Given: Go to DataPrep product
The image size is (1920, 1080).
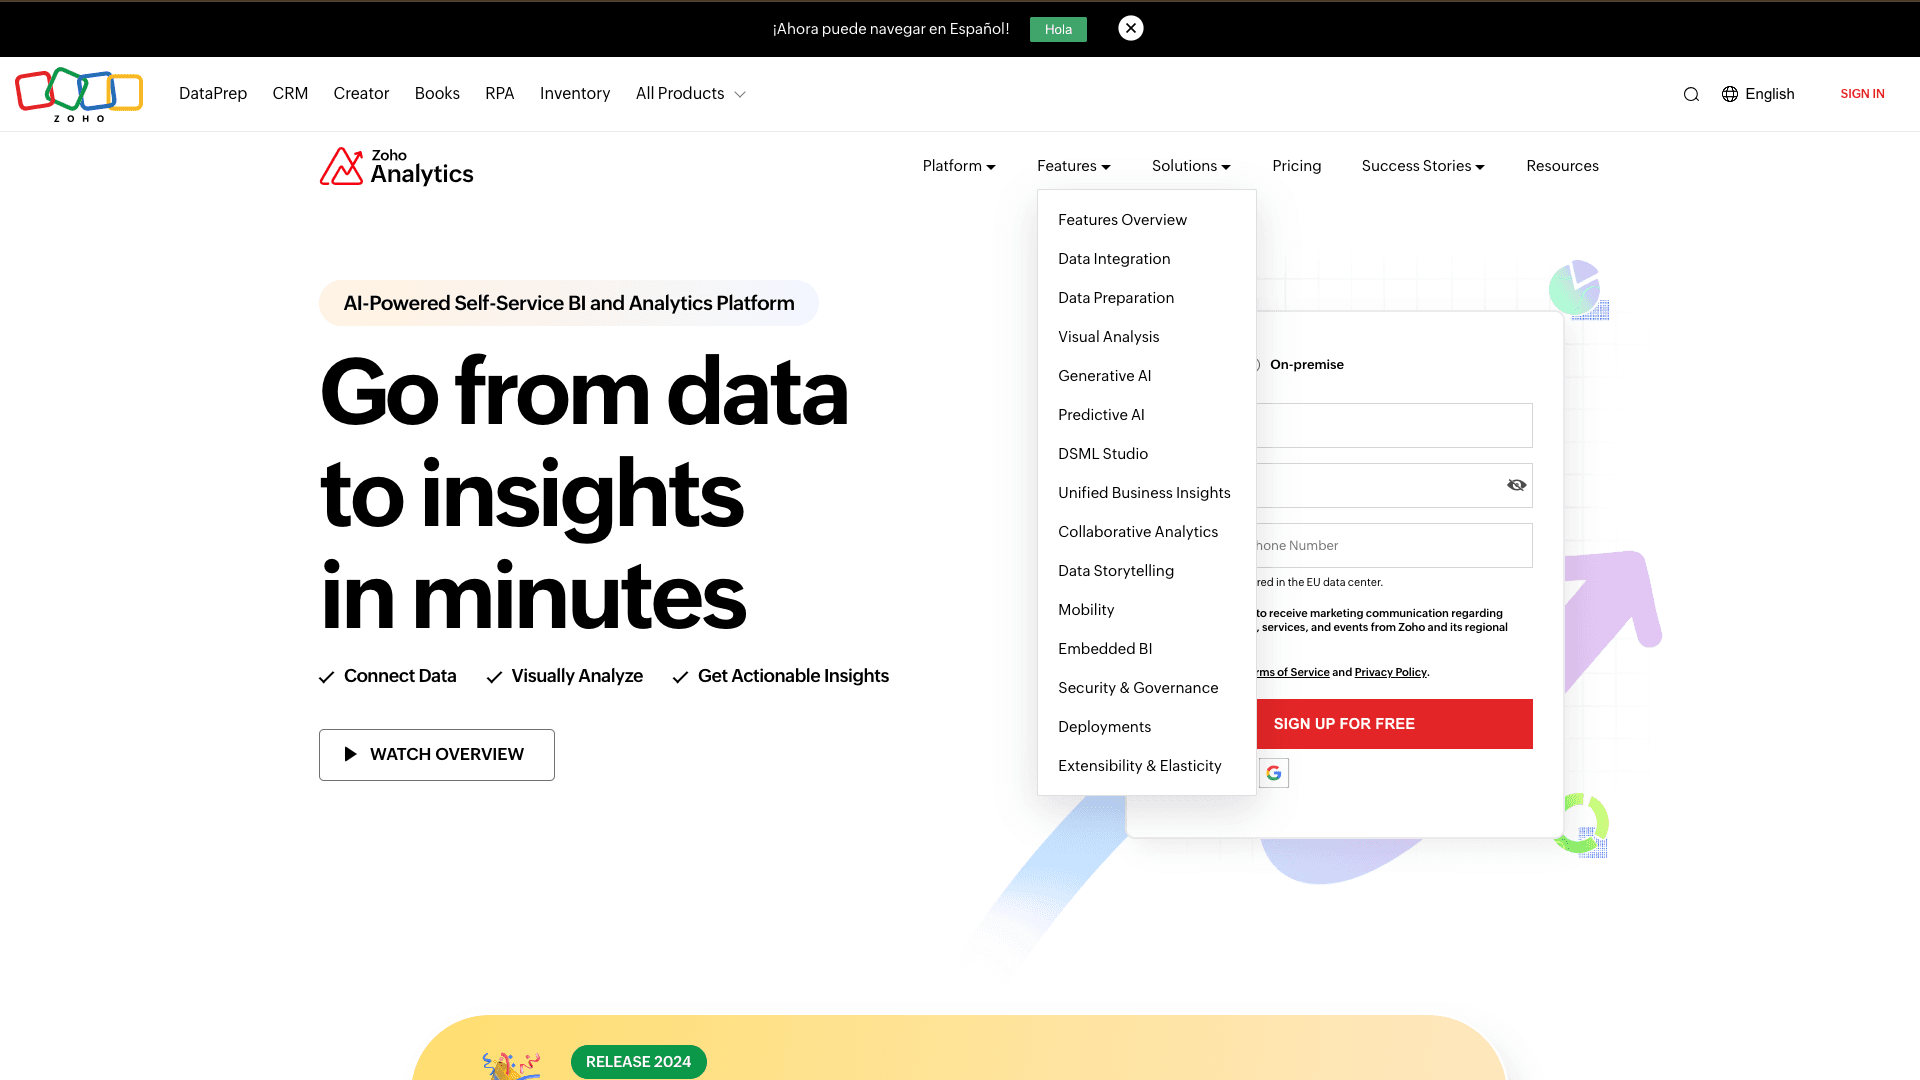Looking at the screenshot, I should (x=213, y=94).
